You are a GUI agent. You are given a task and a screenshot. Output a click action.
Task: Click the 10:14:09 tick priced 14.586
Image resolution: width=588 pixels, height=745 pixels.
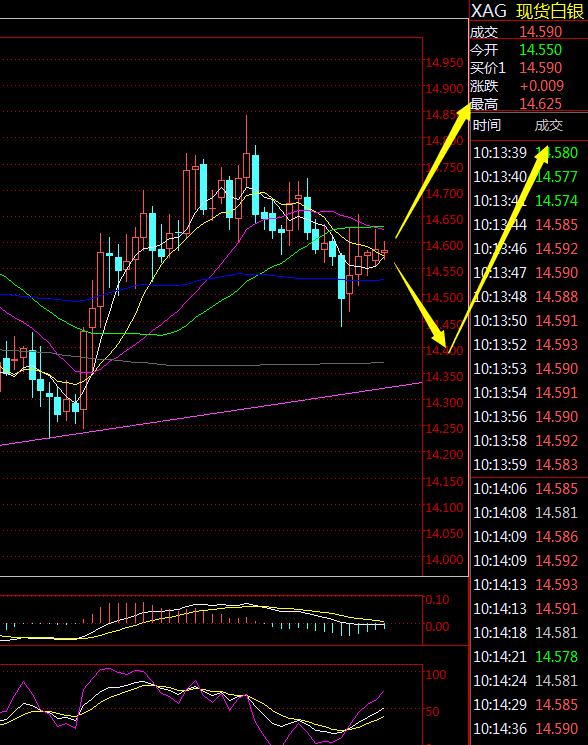(525, 536)
